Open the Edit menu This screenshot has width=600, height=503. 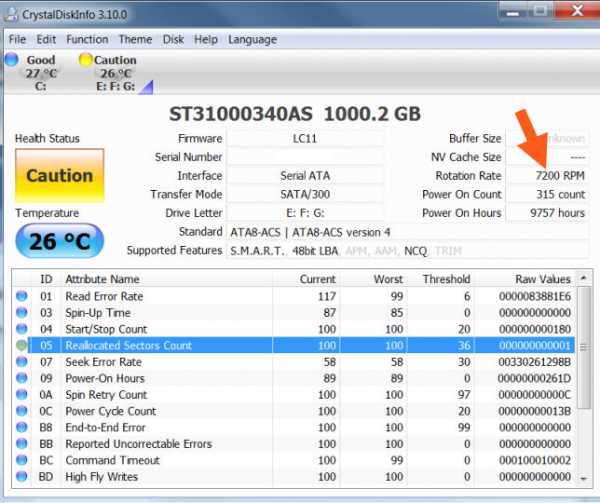pyautogui.click(x=46, y=39)
